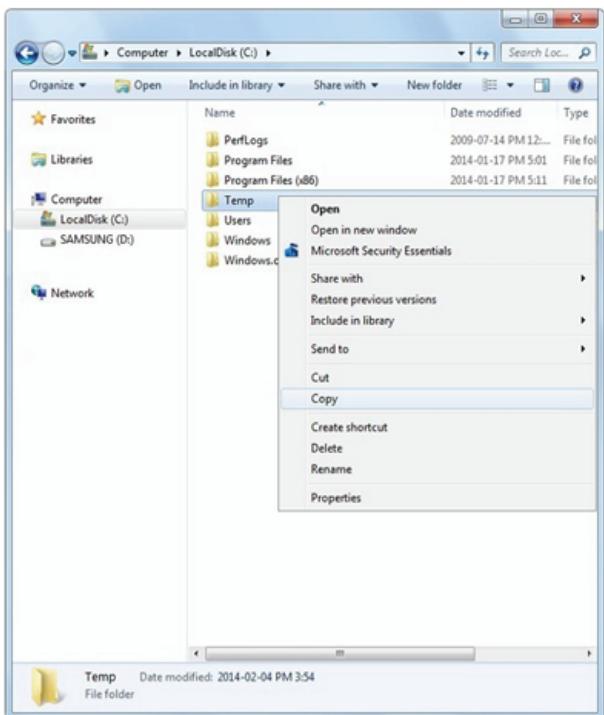Select the Users folder name
Viewport: 604px width, 715px height.
pos(237,221)
